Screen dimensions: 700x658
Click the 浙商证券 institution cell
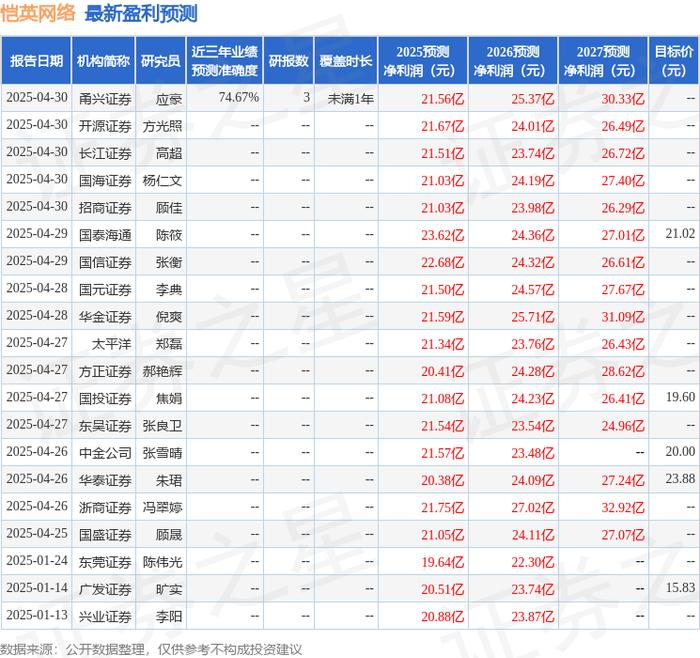tap(105, 508)
